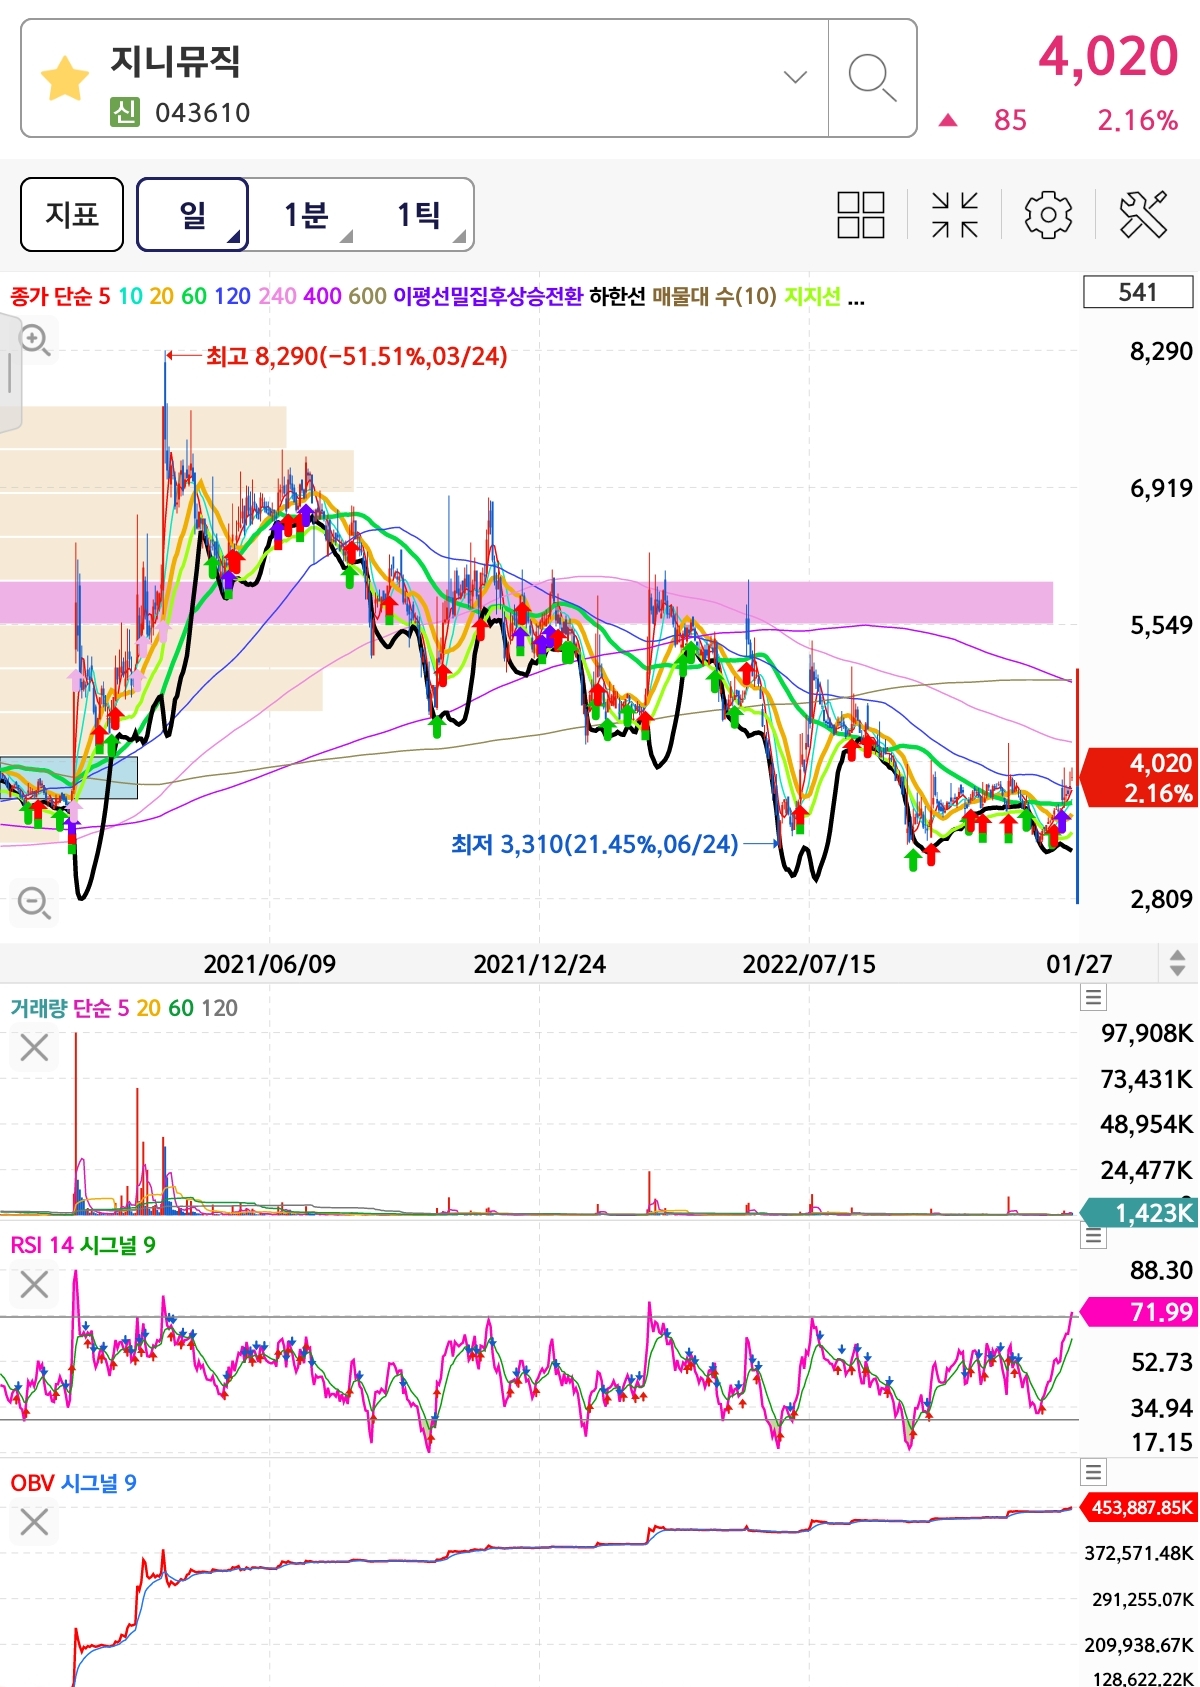Click the 2.16% change rate in header
1200x1687 pixels.
click(1138, 121)
